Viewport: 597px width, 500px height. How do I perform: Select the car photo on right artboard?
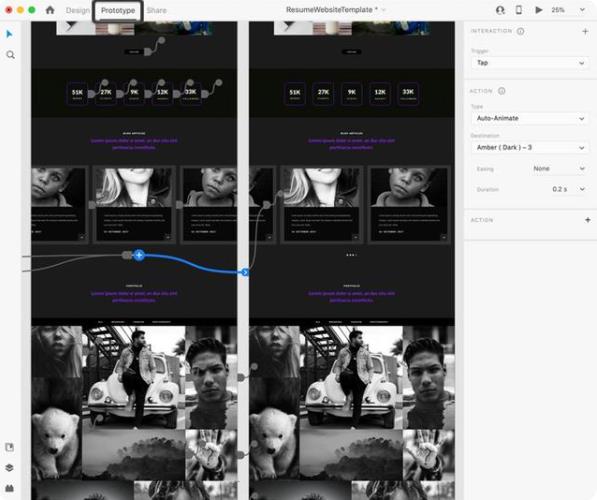tap(351, 377)
